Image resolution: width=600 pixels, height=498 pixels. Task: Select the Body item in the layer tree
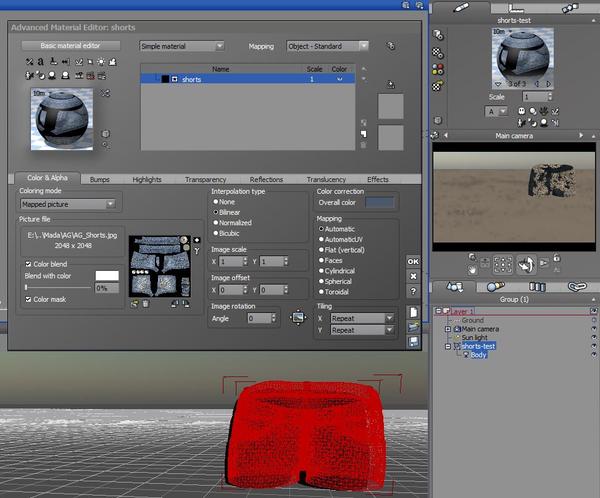pos(478,355)
